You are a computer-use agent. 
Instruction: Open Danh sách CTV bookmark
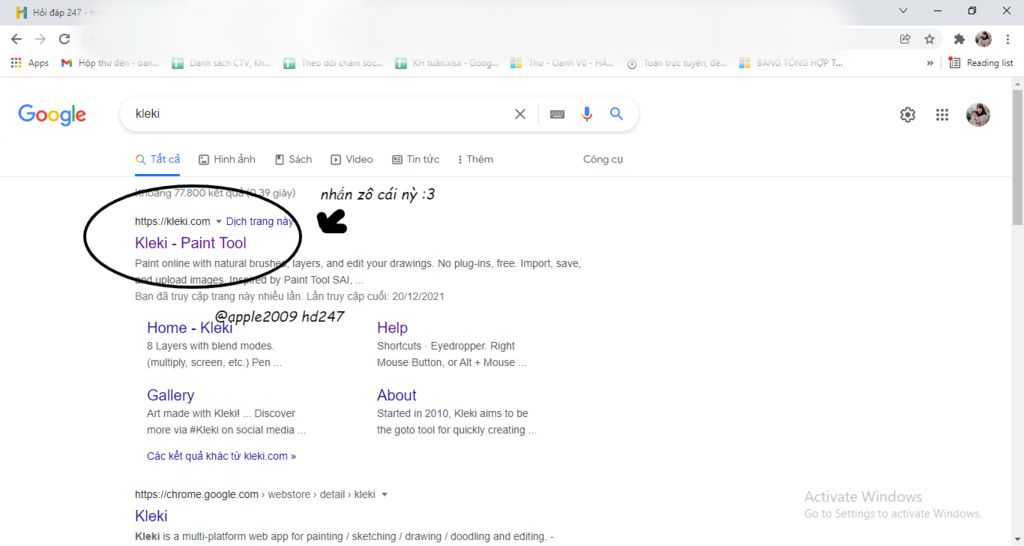click(x=221, y=63)
